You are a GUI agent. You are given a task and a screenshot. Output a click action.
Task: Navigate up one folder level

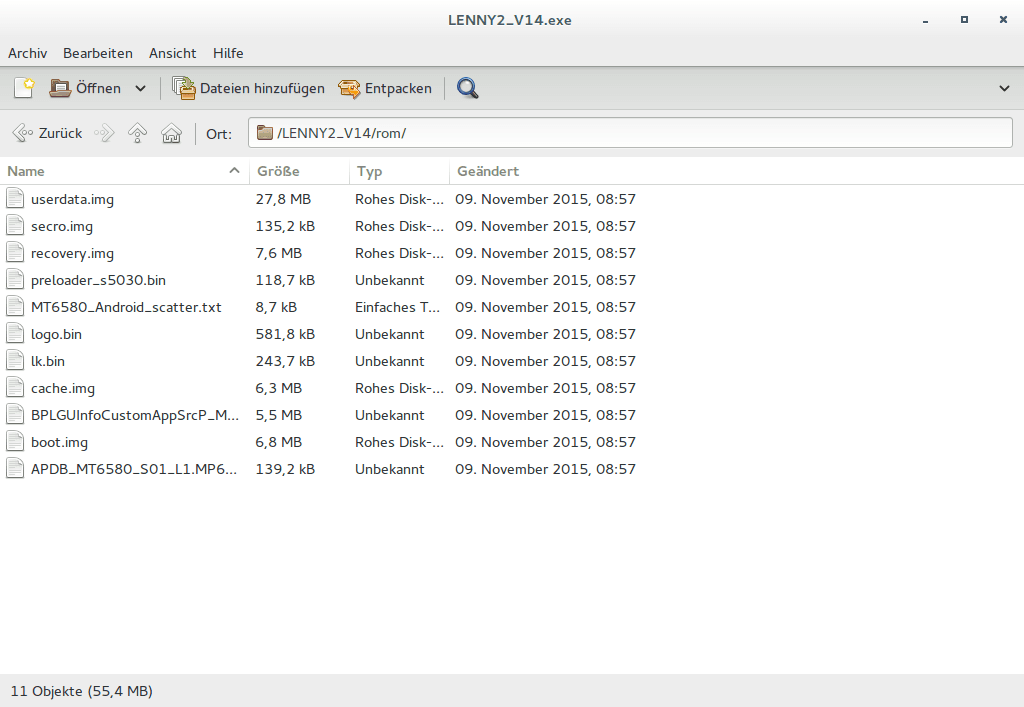point(138,133)
